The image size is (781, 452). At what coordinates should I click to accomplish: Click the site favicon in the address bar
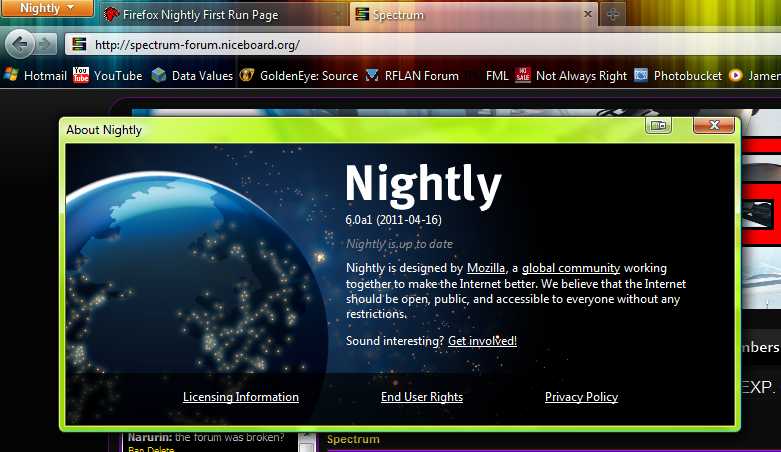(79, 44)
